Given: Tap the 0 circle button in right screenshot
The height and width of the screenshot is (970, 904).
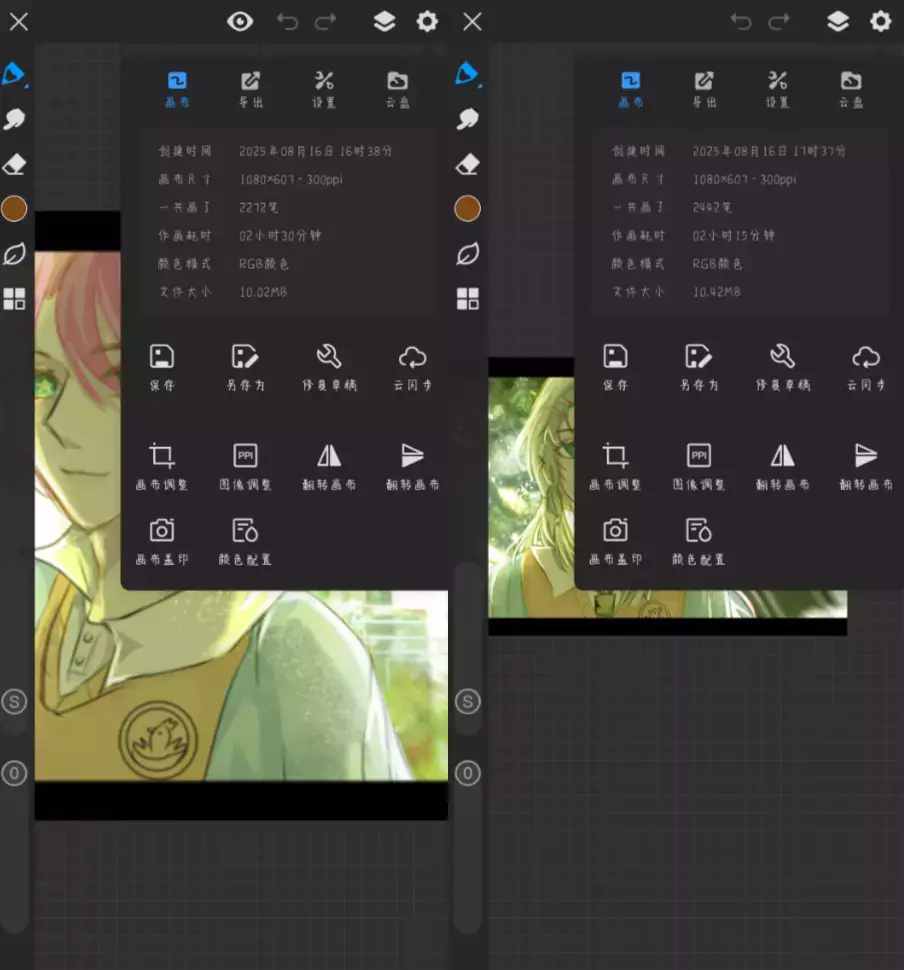Looking at the screenshot, I should tap(468, 773).
